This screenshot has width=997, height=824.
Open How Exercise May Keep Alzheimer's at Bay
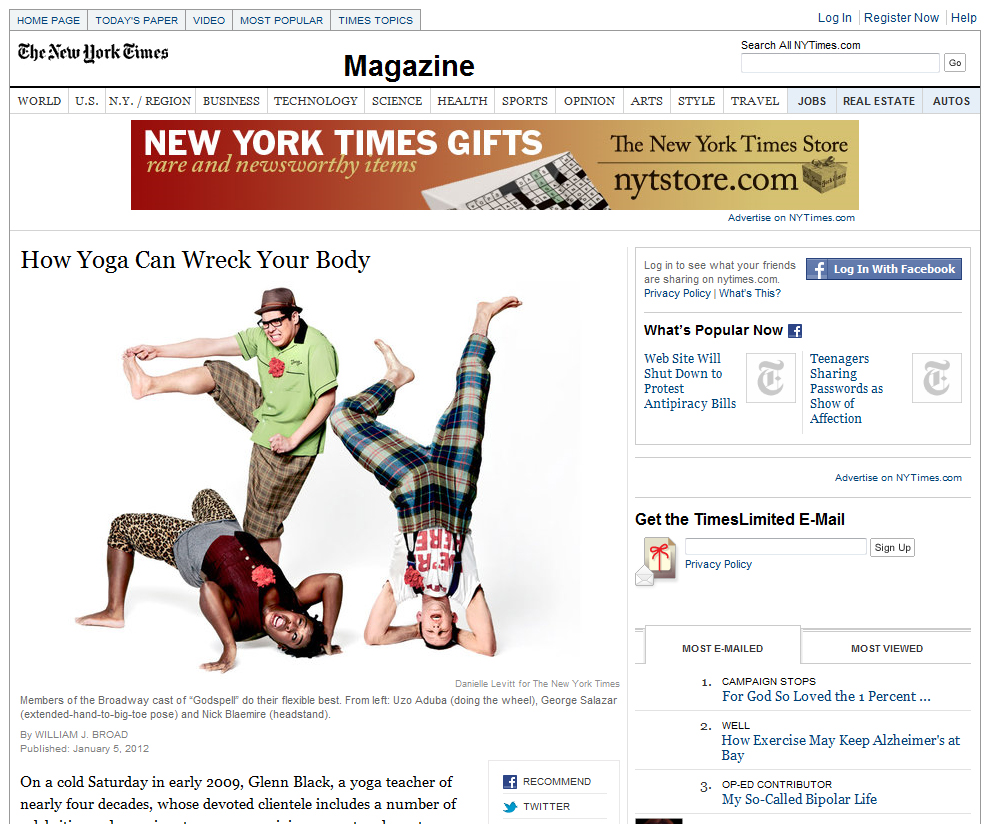(x=841, y=748)
